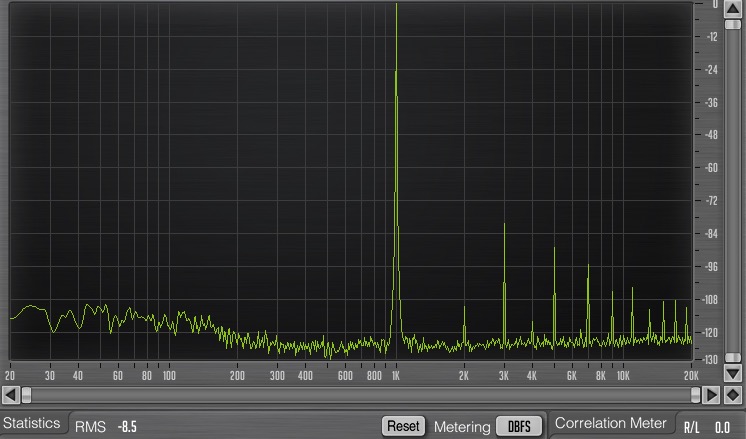This screenshot has width=746, height=439.
Task: Click the -130 dB level axis label
Action: [x=710, y=360]
